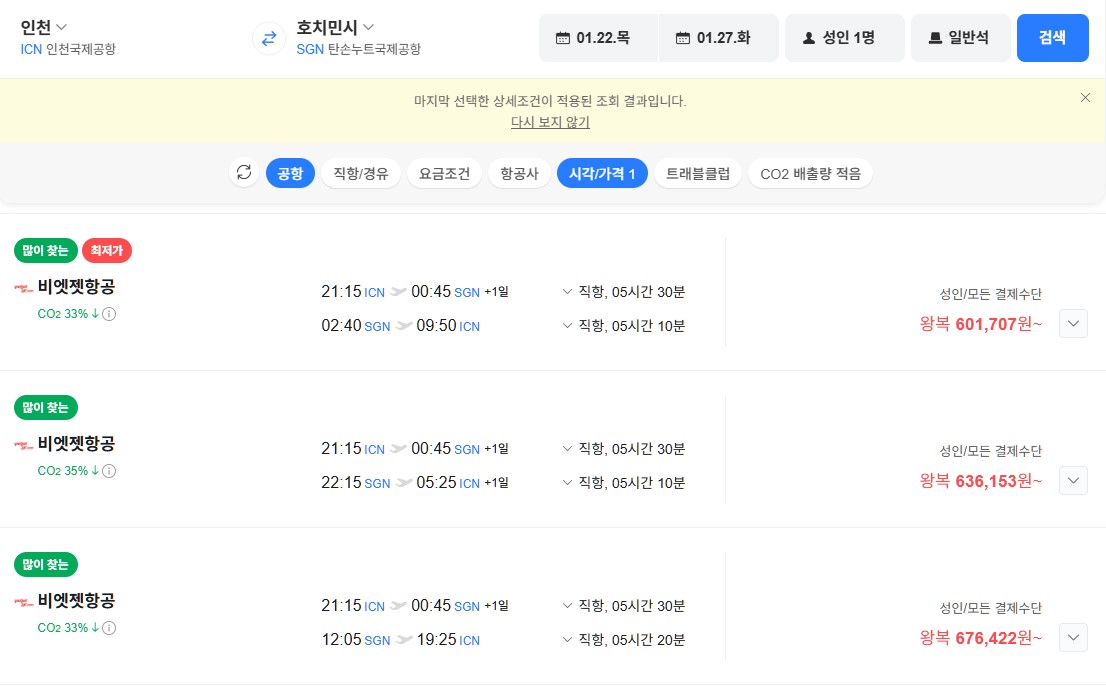Toggle the 공항 filter chip
Image resolution: width=1106 pixels, height=686 pixels.
pos(290,173)
